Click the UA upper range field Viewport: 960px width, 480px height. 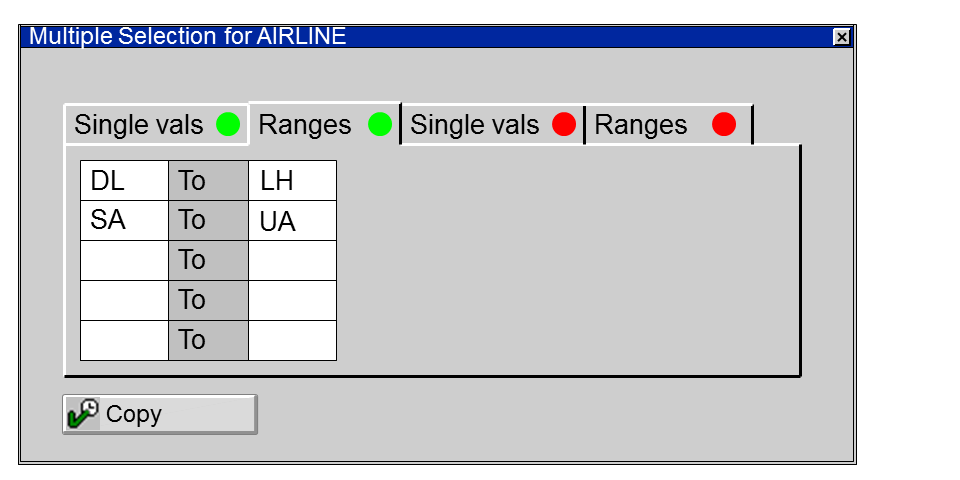(x=292, y=221)
